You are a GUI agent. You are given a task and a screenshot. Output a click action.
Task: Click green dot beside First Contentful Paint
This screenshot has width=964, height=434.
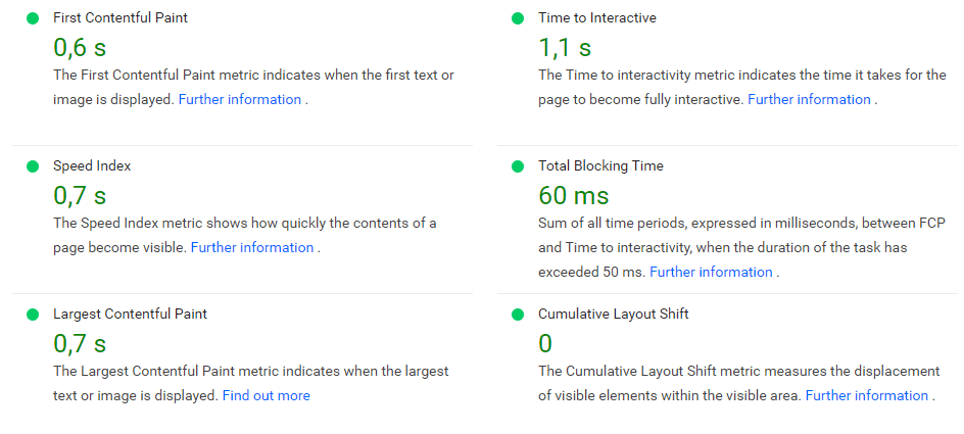point(32,18)
